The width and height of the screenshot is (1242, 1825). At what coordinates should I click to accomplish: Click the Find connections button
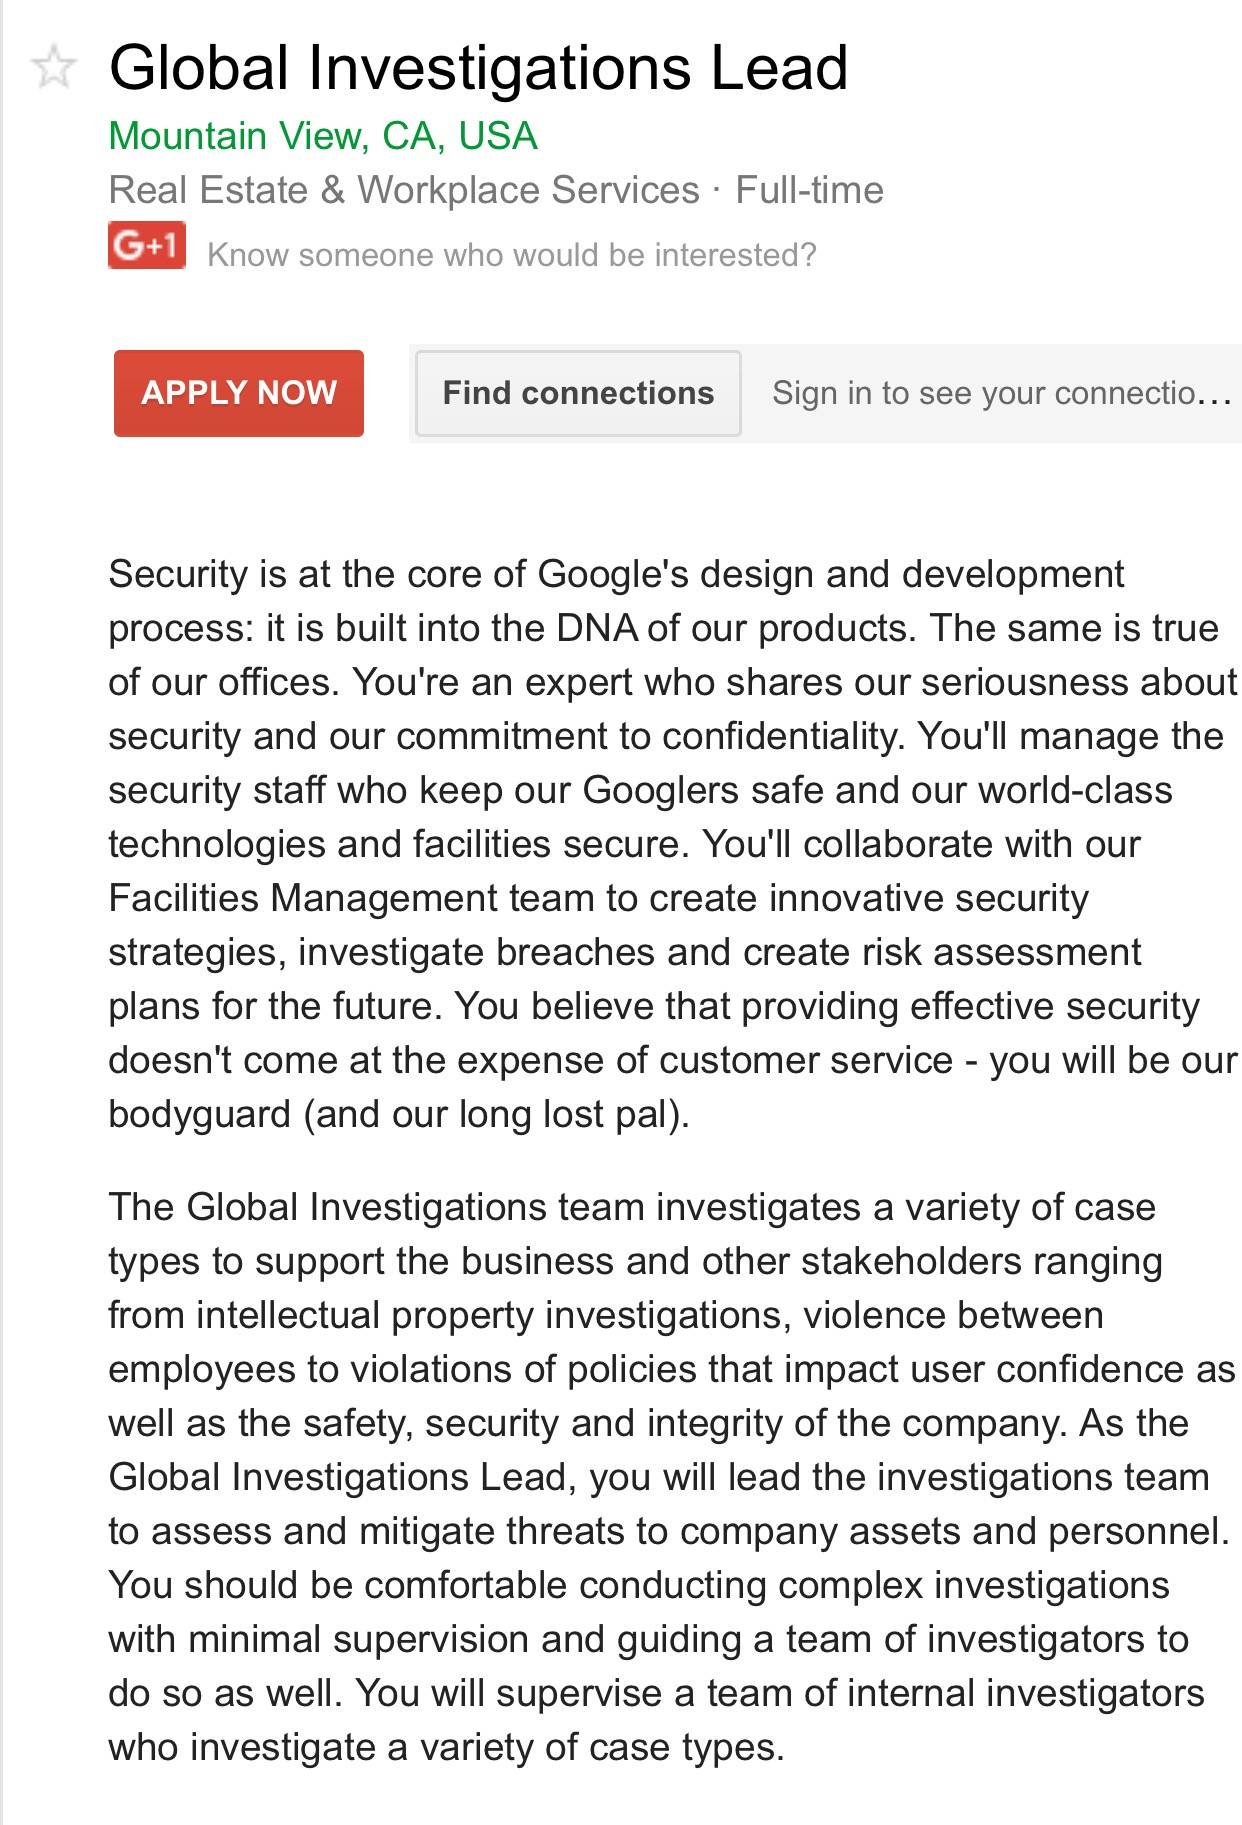578,393
